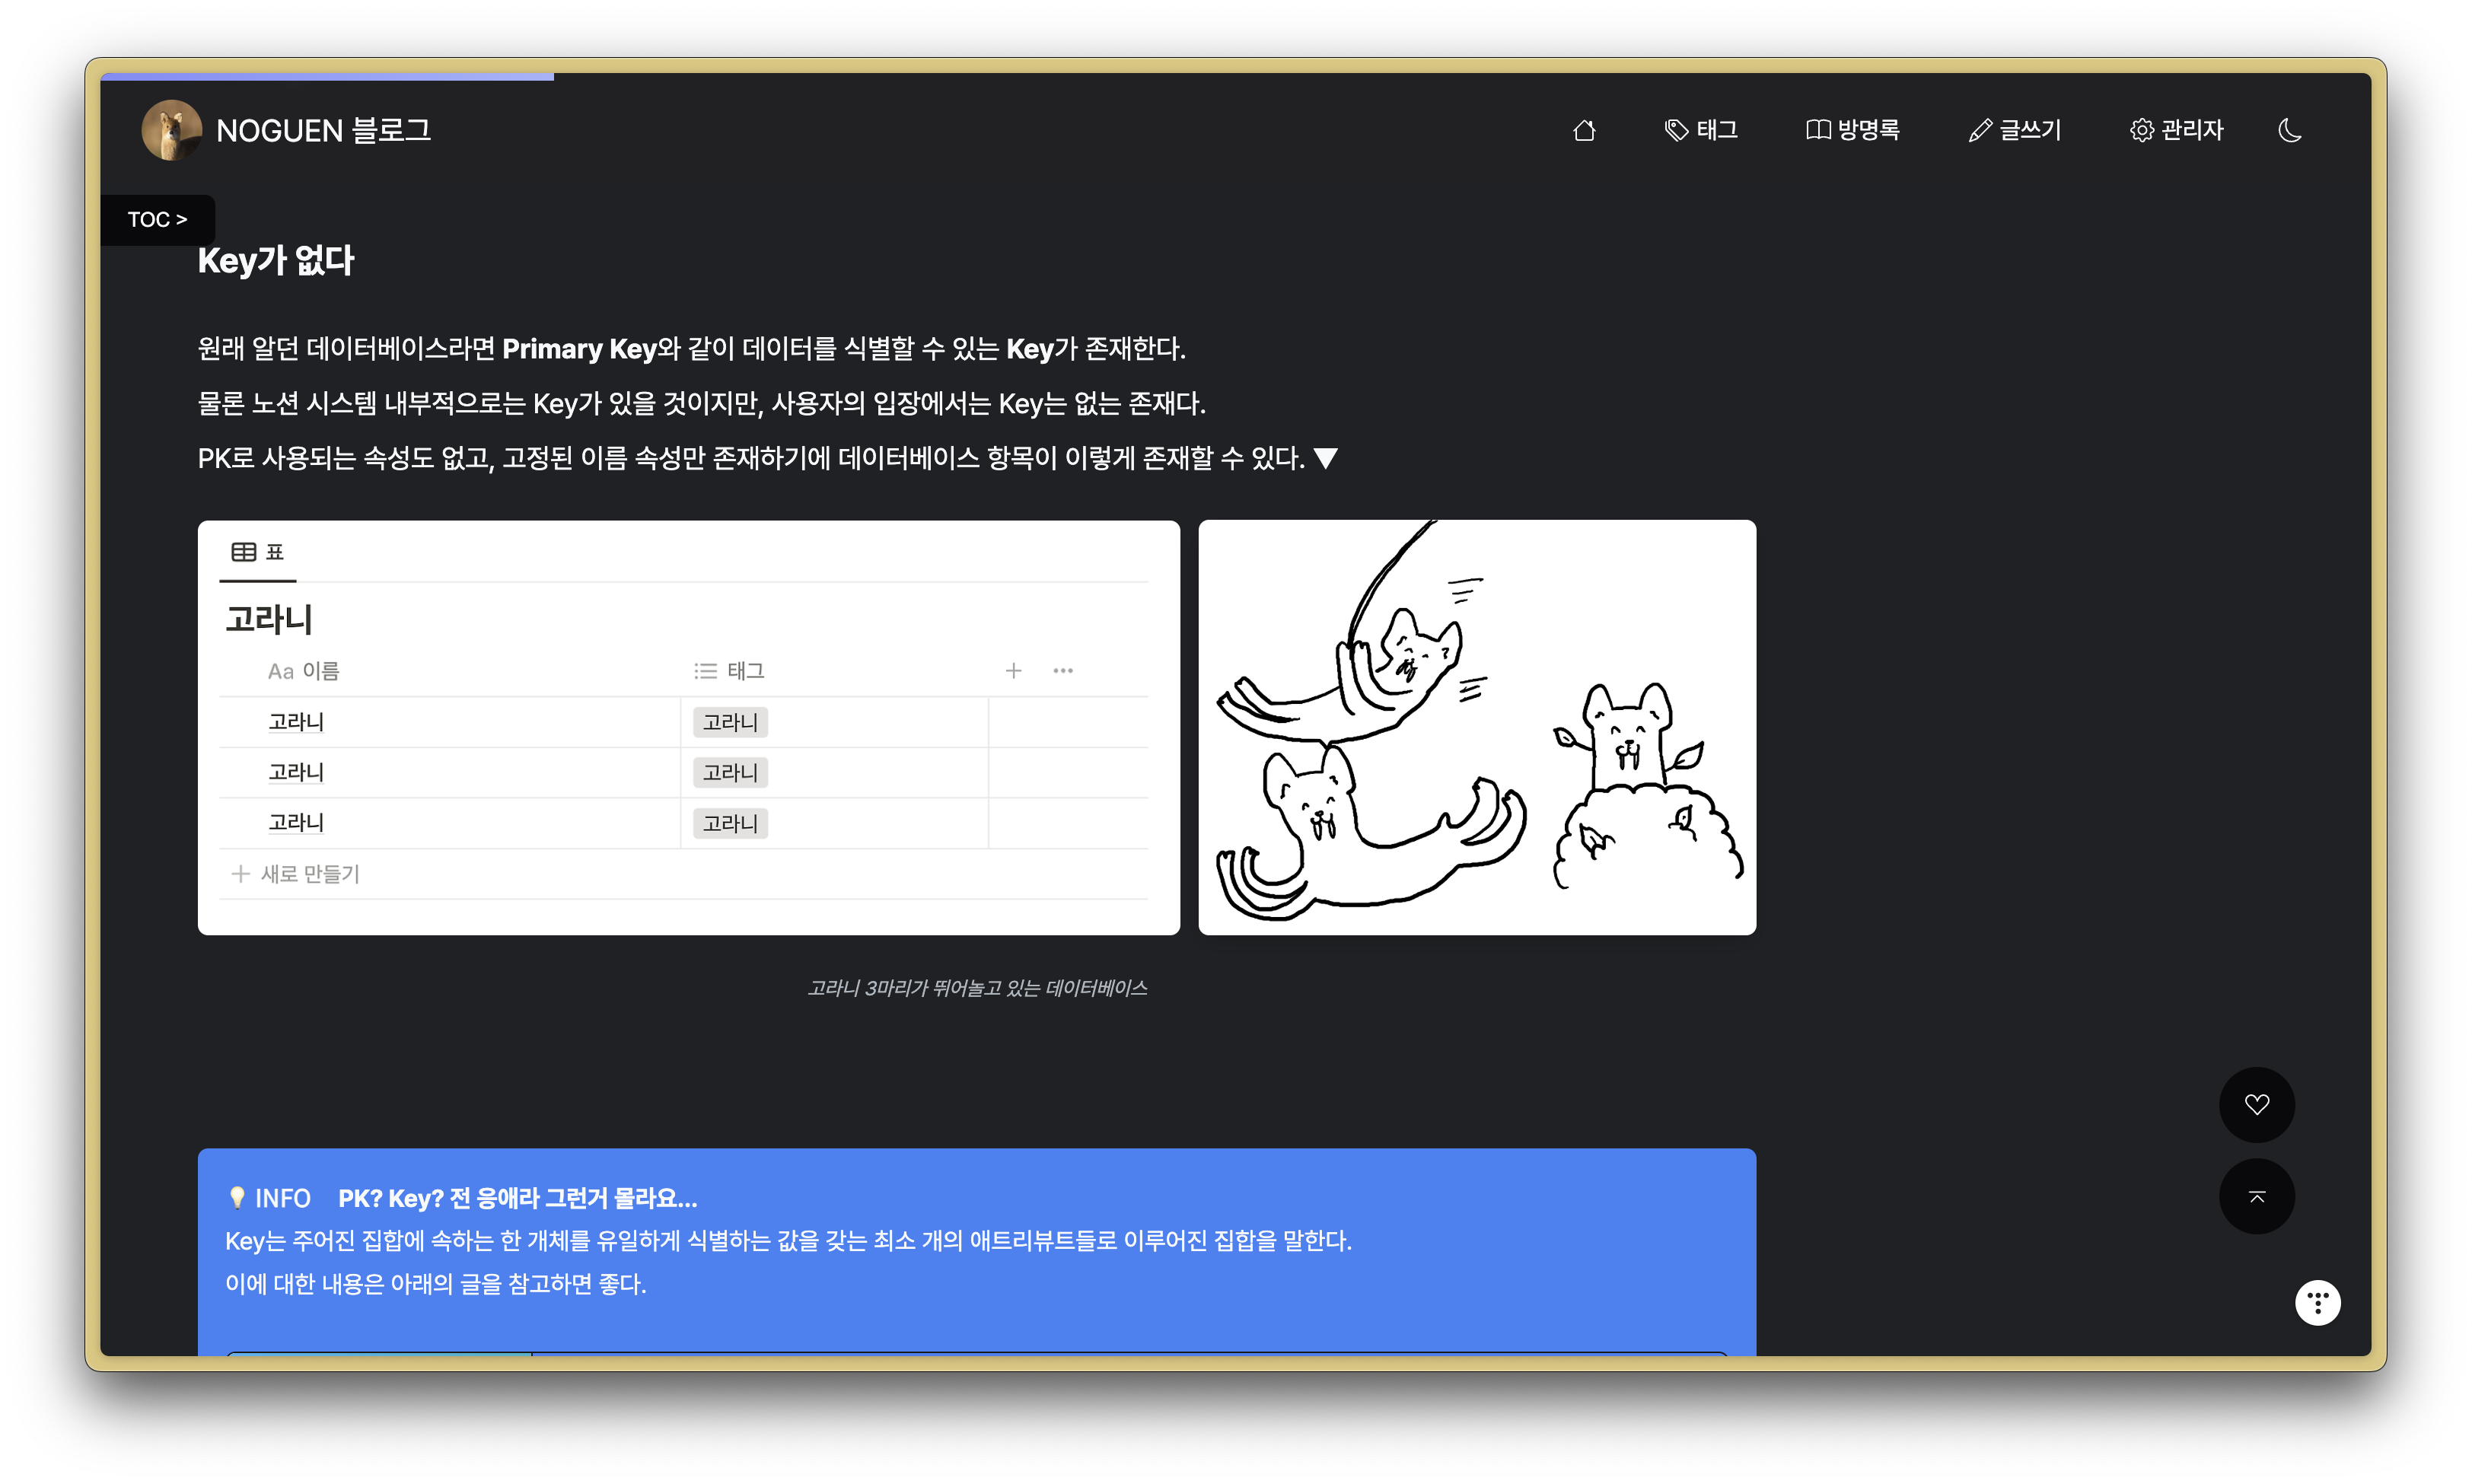Click the 이름 column header
2472x1484 pixels.
pyautogui.click(x=304, y=671)
